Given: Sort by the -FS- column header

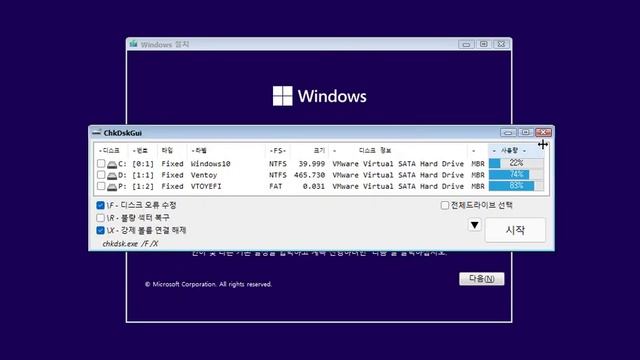Looking at the screenshot, I should pos(278,151).
